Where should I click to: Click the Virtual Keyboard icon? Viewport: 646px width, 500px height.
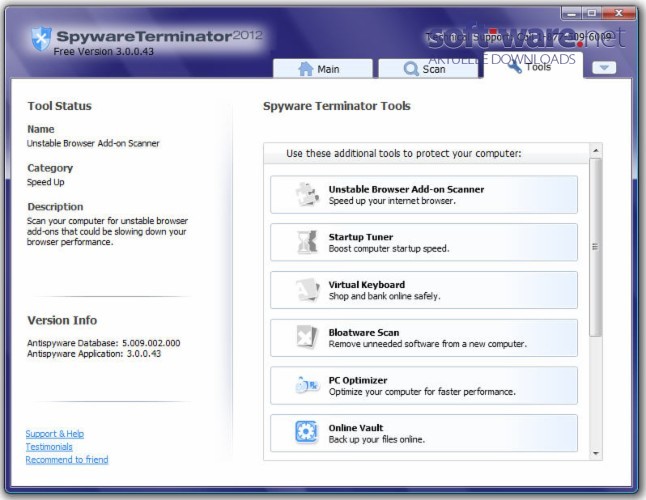coord(307,290)
